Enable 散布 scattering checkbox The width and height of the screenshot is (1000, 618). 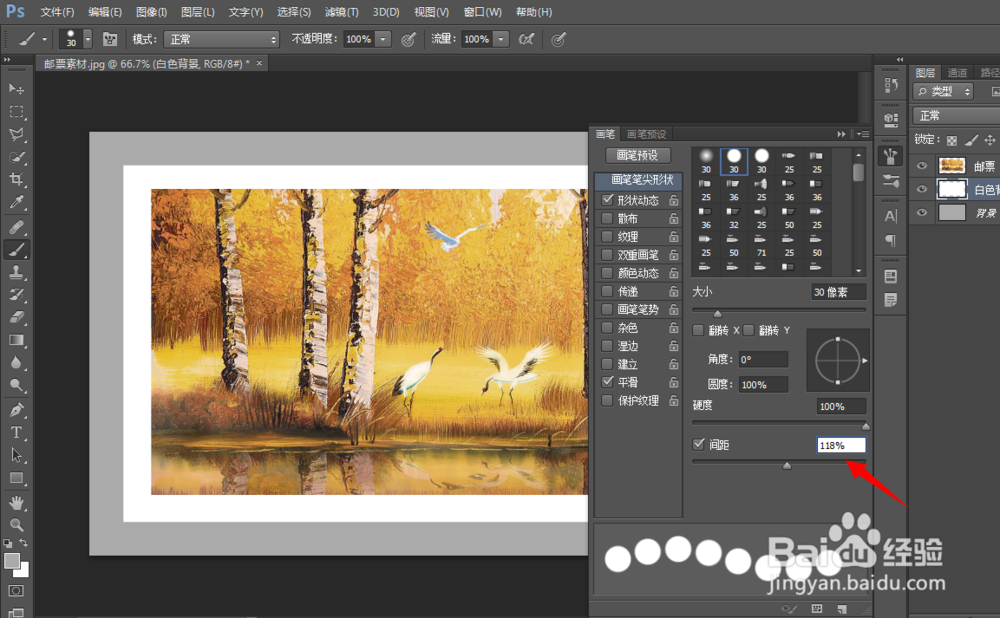607,218
